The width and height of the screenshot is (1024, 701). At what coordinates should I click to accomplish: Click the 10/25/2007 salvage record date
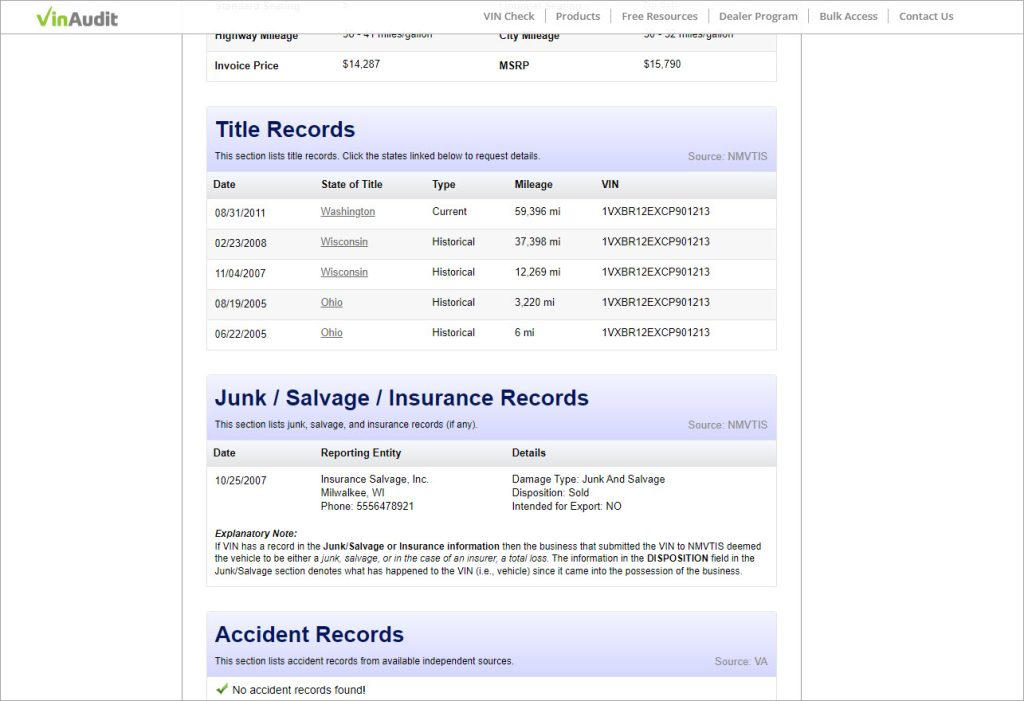(x=240, y=481)
